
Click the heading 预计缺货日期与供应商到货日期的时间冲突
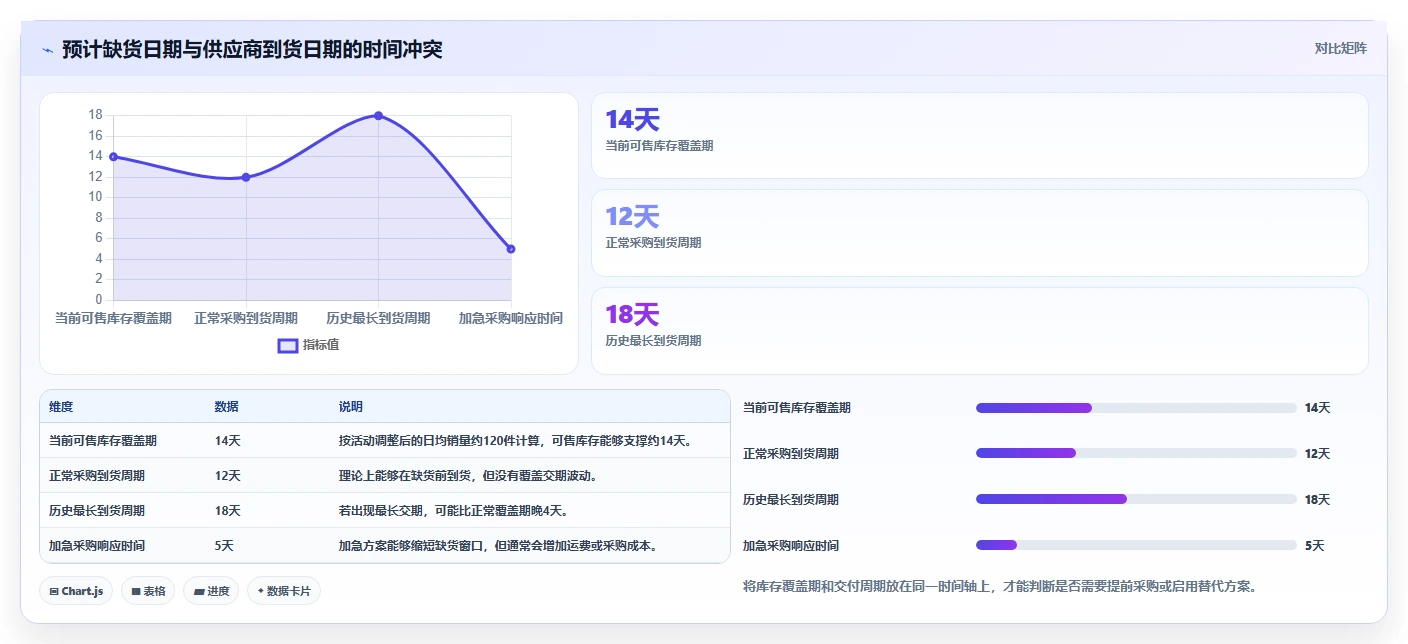252,49
